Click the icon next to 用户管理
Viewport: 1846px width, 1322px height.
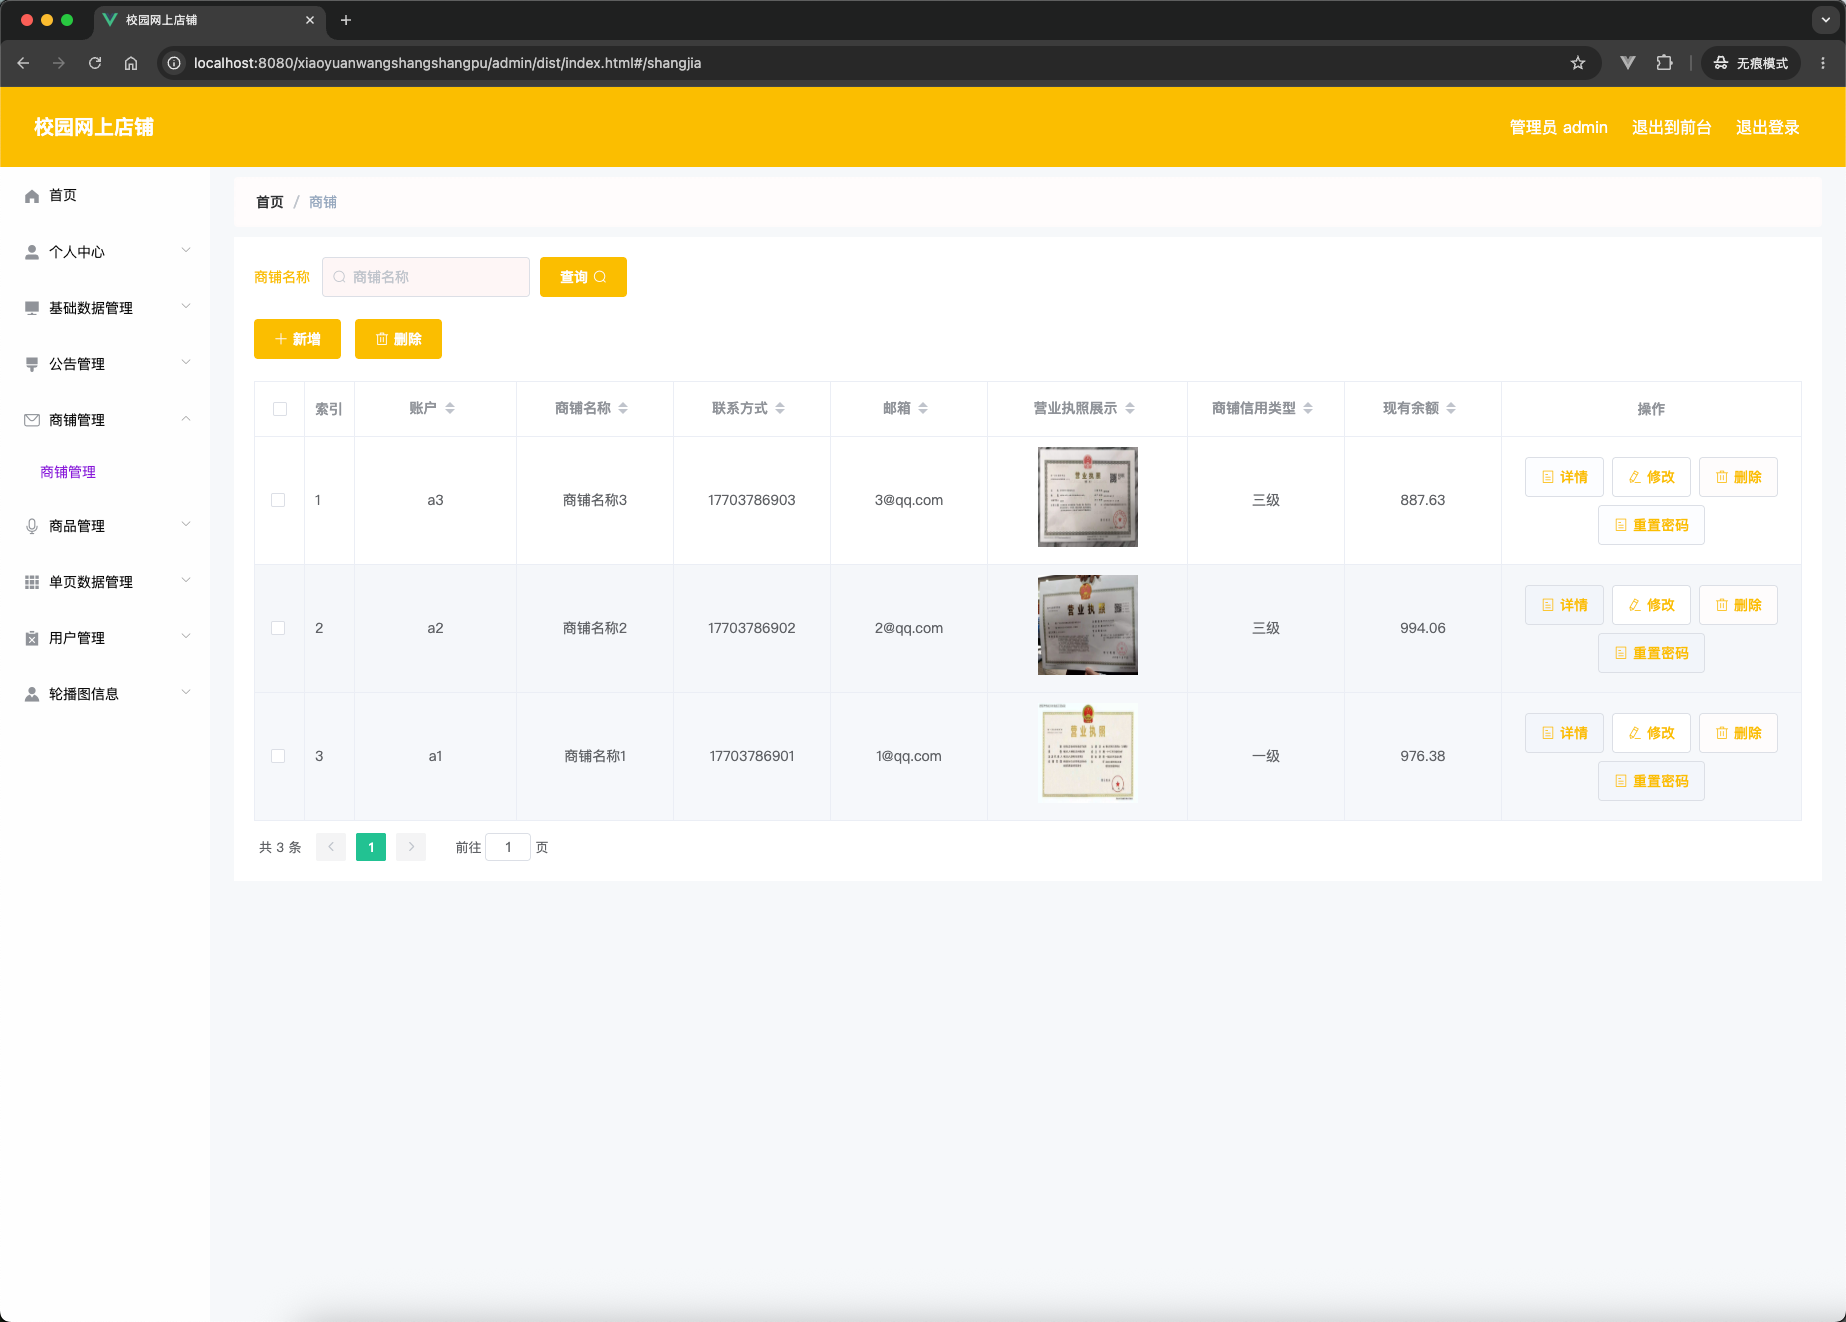click(x=32, y=638)
